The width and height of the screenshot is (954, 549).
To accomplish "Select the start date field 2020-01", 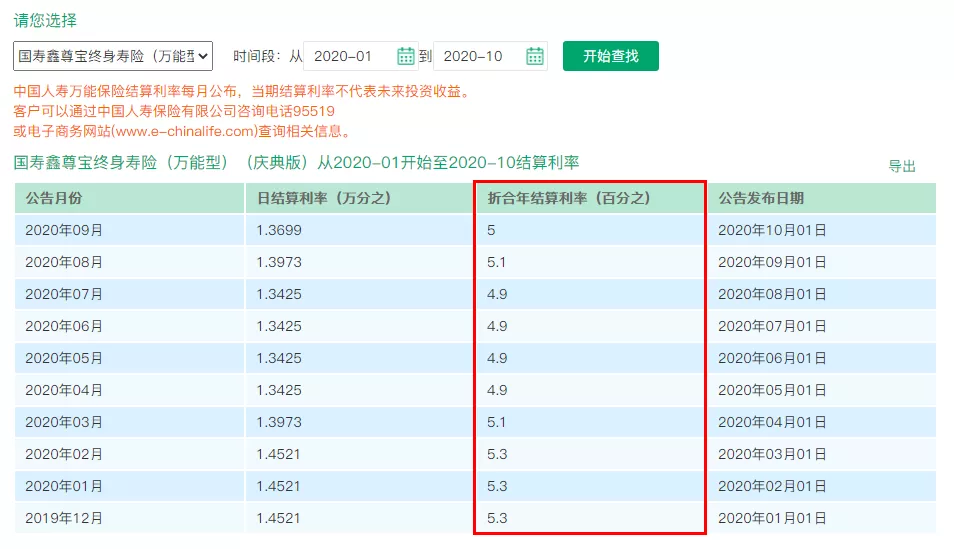I will coord(350,56).
